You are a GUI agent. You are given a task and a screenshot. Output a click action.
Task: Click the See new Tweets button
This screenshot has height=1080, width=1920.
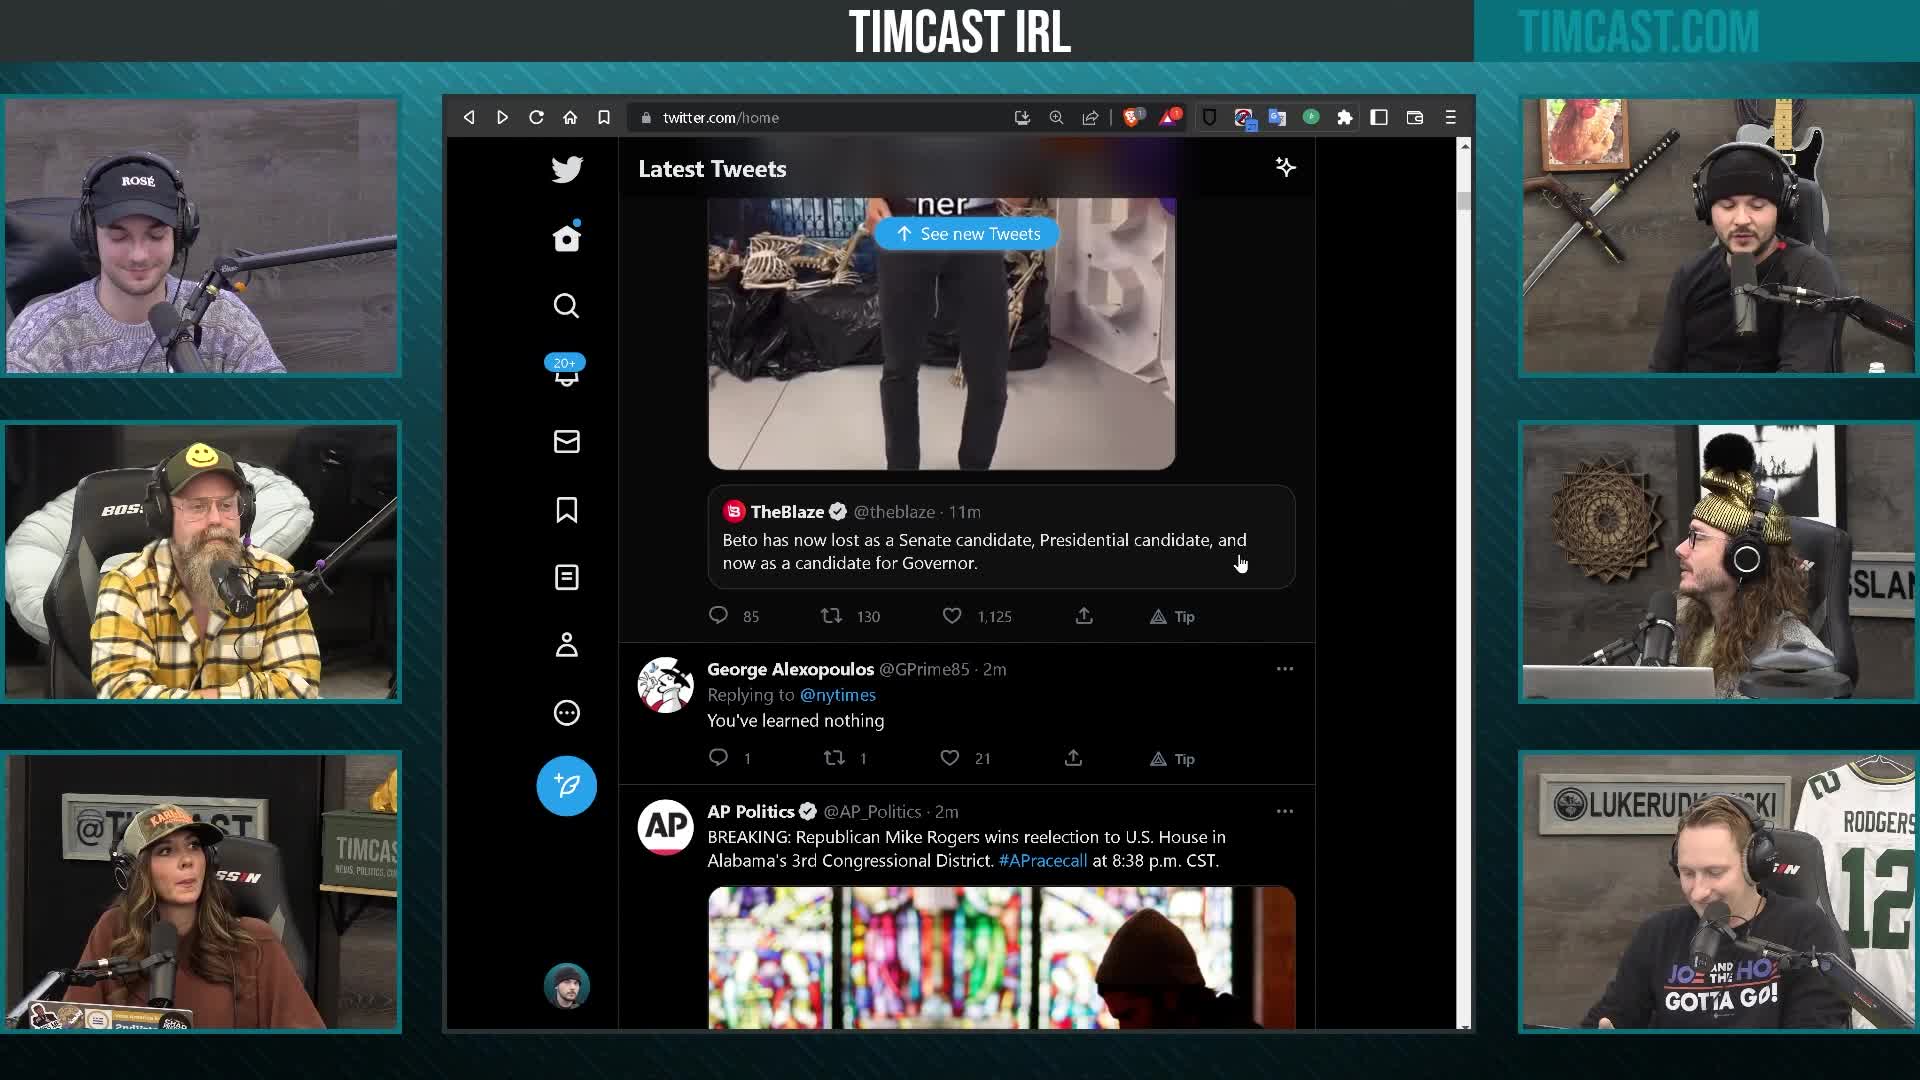(966, 233)
